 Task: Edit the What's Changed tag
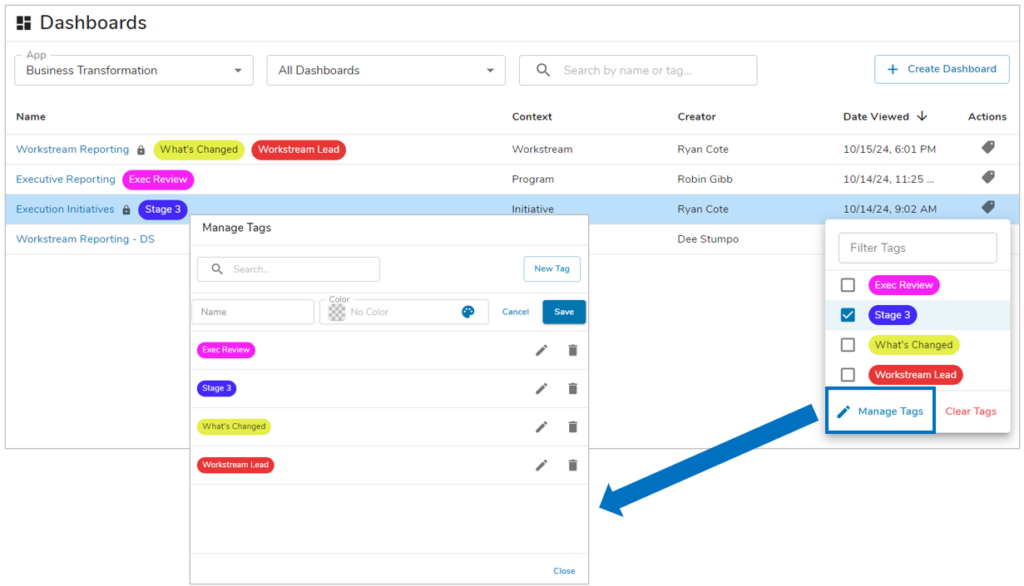point(541,427)
